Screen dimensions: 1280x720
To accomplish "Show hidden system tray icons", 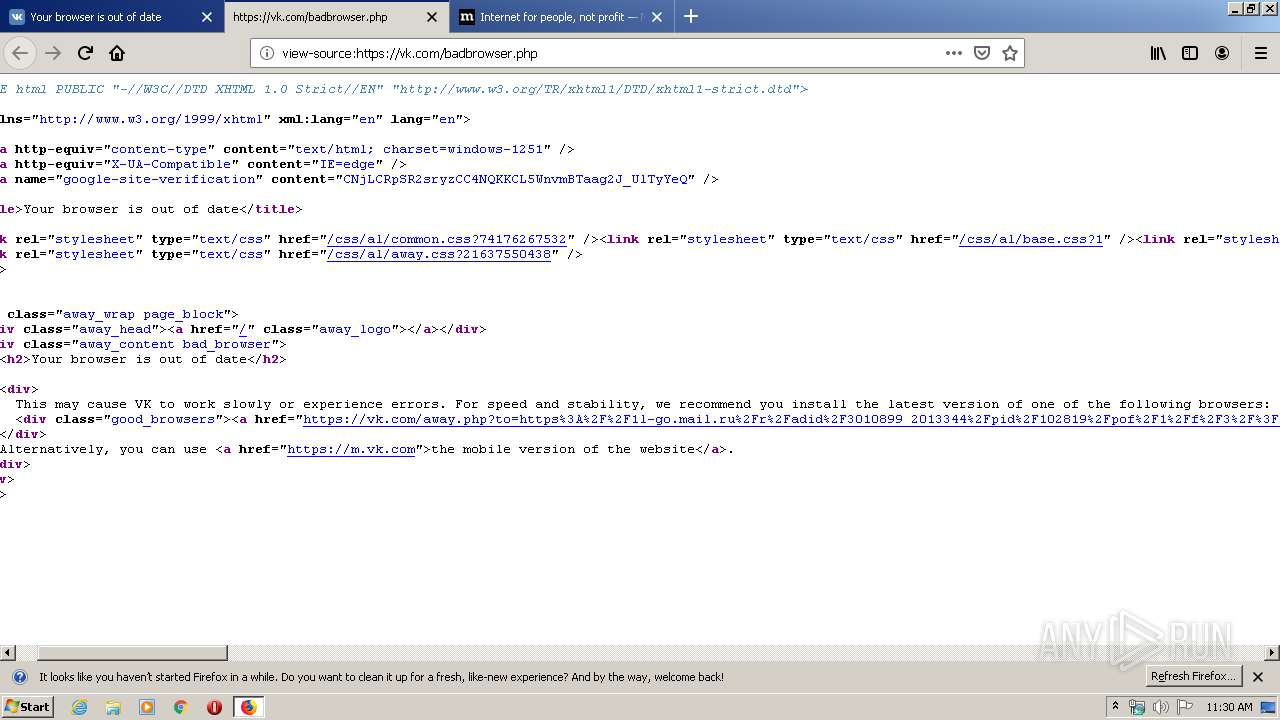I will click(x=1115, y=707).
